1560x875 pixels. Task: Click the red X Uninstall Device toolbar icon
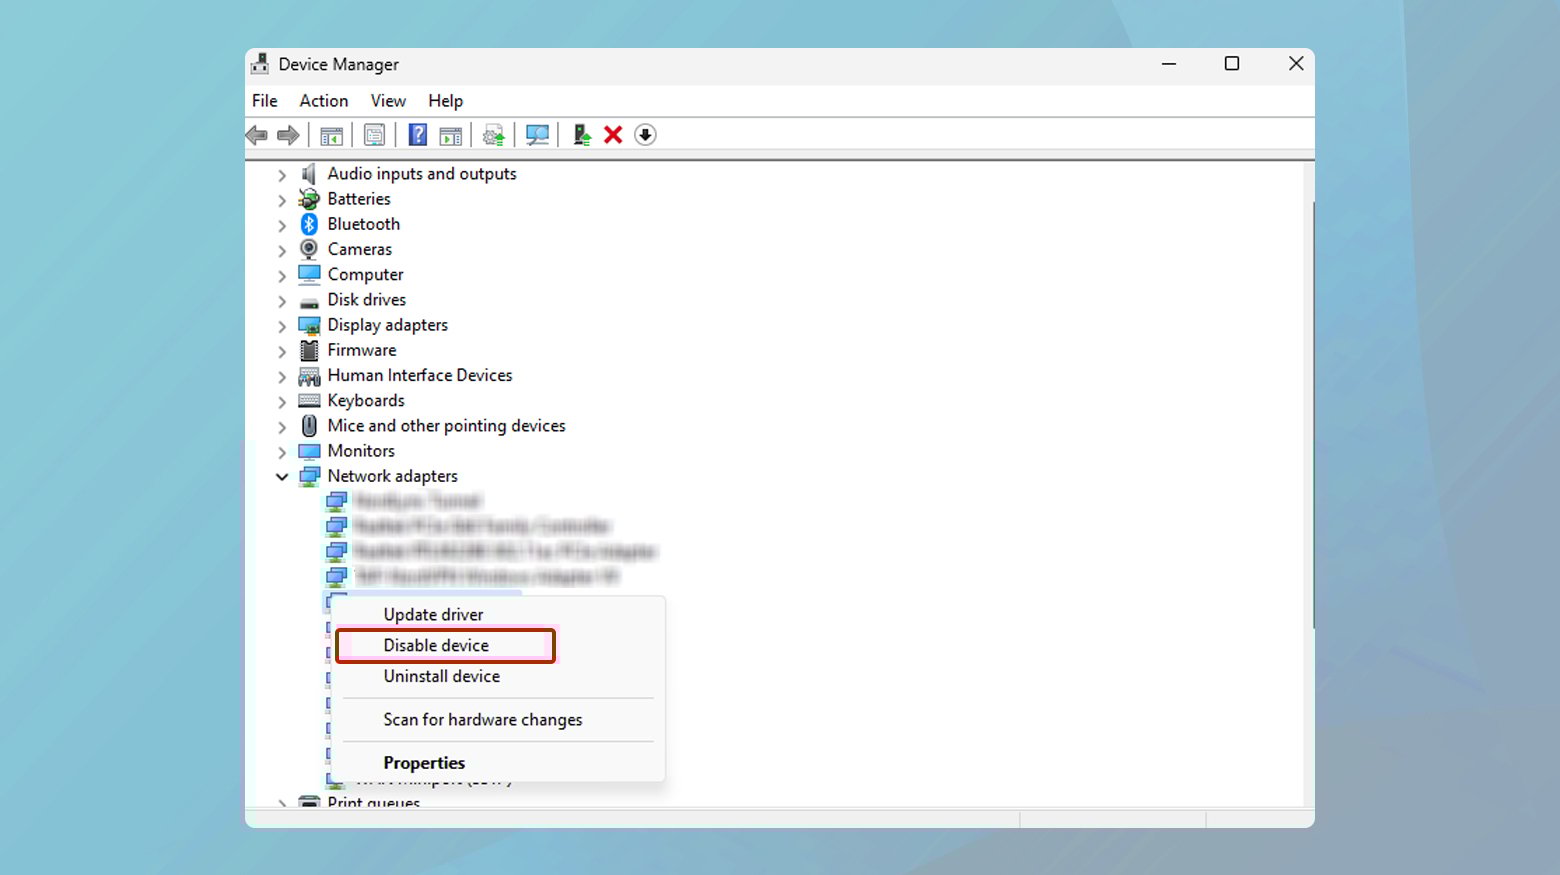(x=613, y=134)
